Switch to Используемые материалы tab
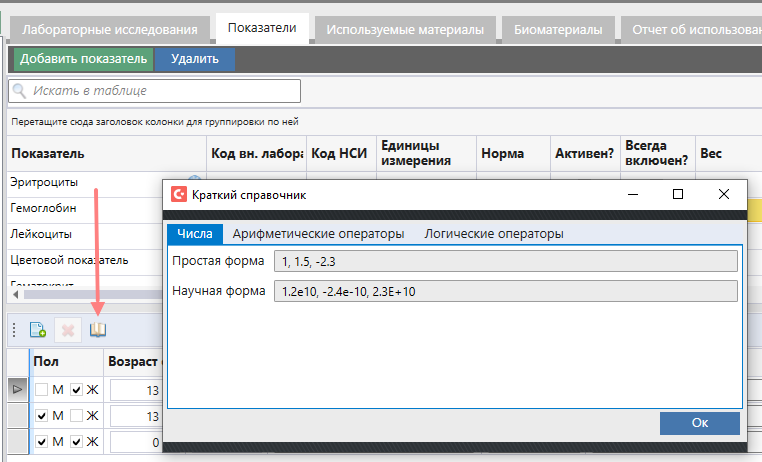 pos(405,30)
